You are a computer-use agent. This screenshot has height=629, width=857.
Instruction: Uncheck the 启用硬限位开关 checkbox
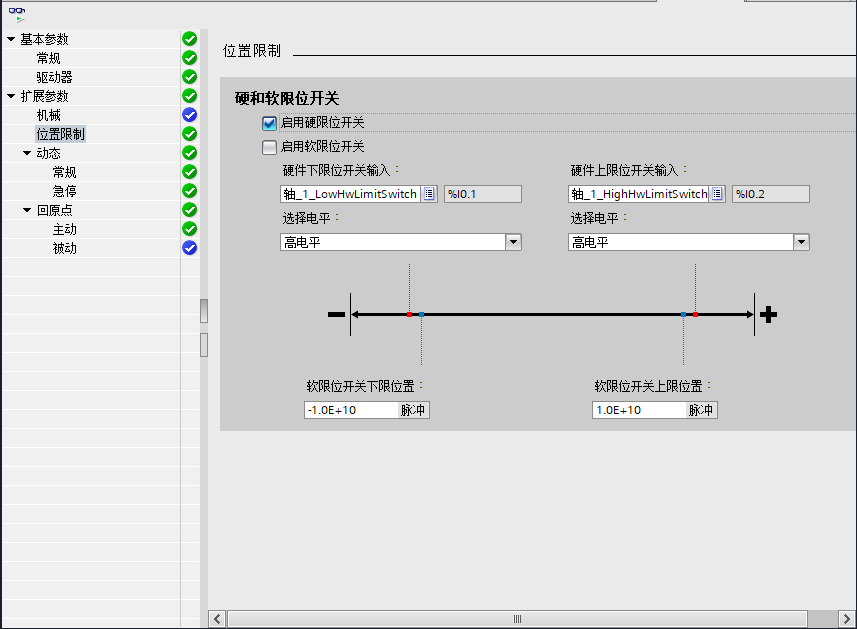tap(268, 124)
